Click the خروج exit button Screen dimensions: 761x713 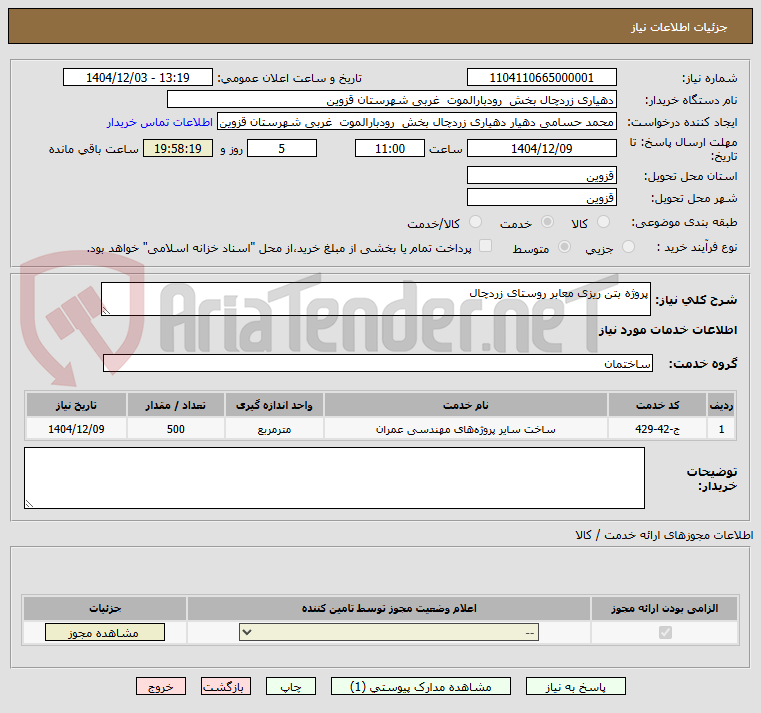tap(161, 687)
